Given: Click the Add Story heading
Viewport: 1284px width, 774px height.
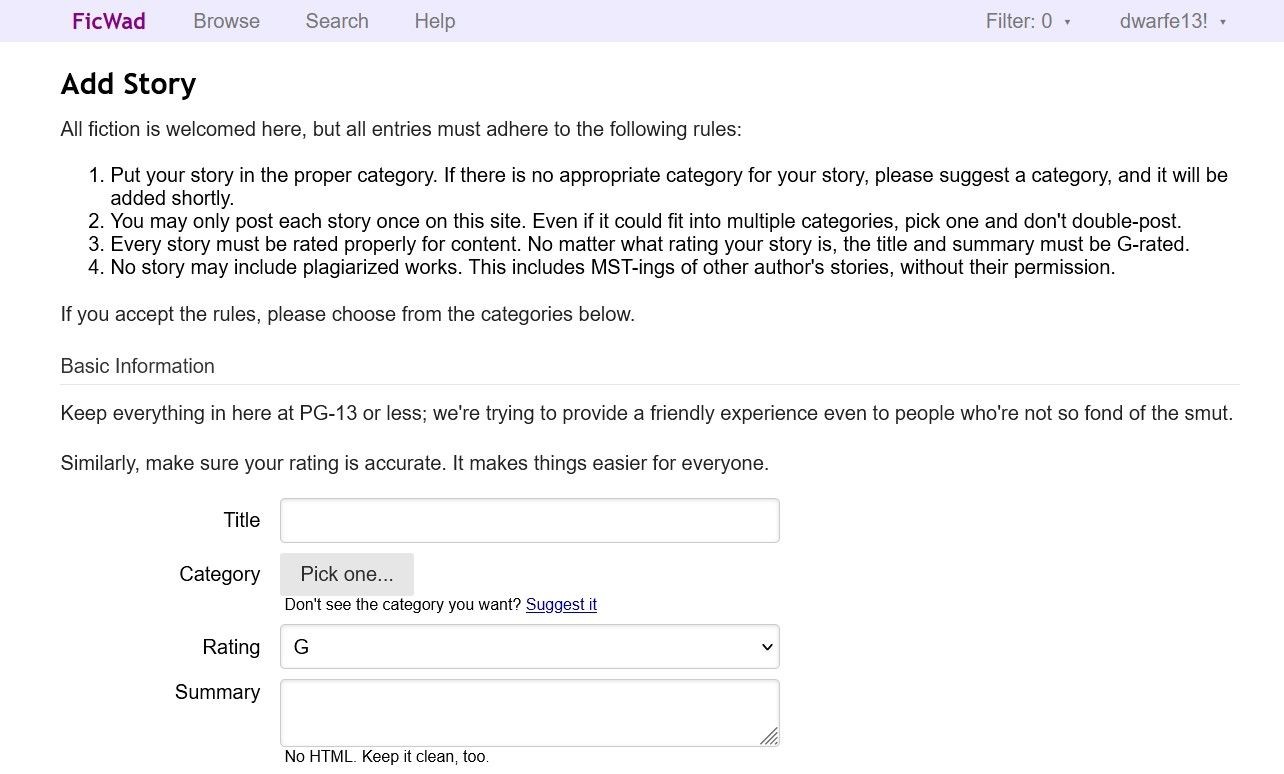Looking at the screenshot, I should point(128,84).
